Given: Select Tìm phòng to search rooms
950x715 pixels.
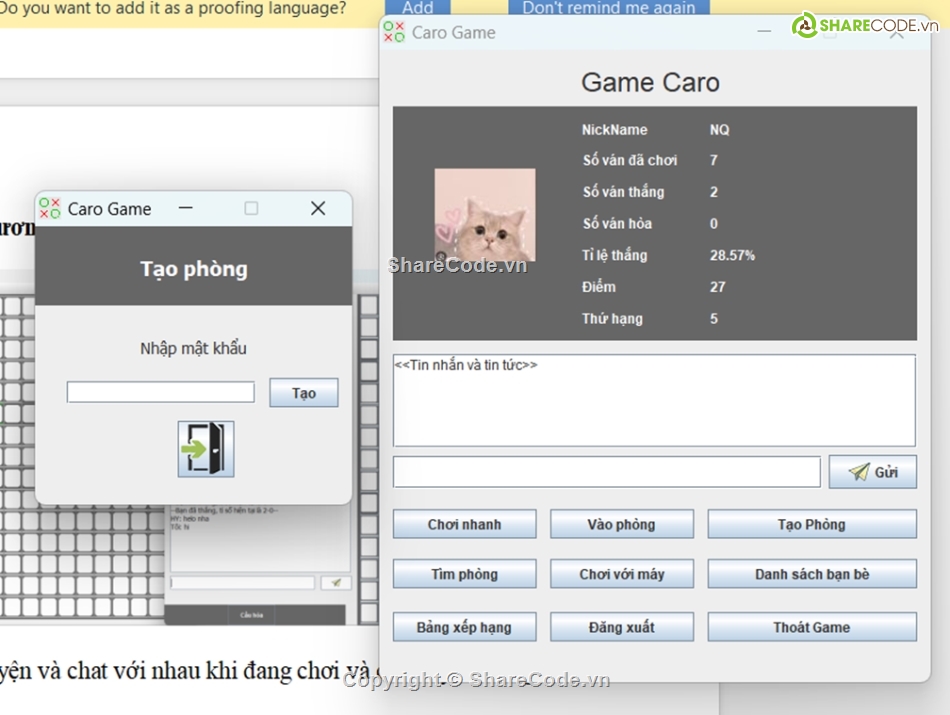Looking at the screenshot, I should tap(464, 574).
